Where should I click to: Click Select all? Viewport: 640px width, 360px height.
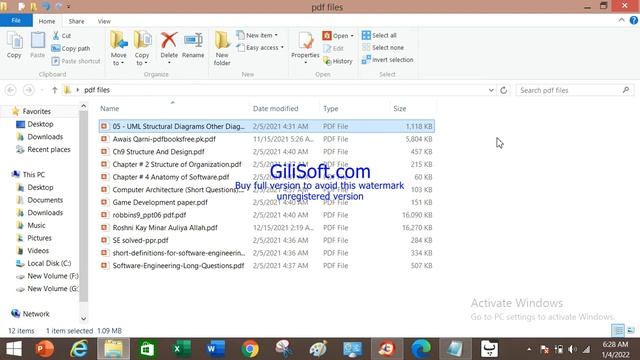379,36
